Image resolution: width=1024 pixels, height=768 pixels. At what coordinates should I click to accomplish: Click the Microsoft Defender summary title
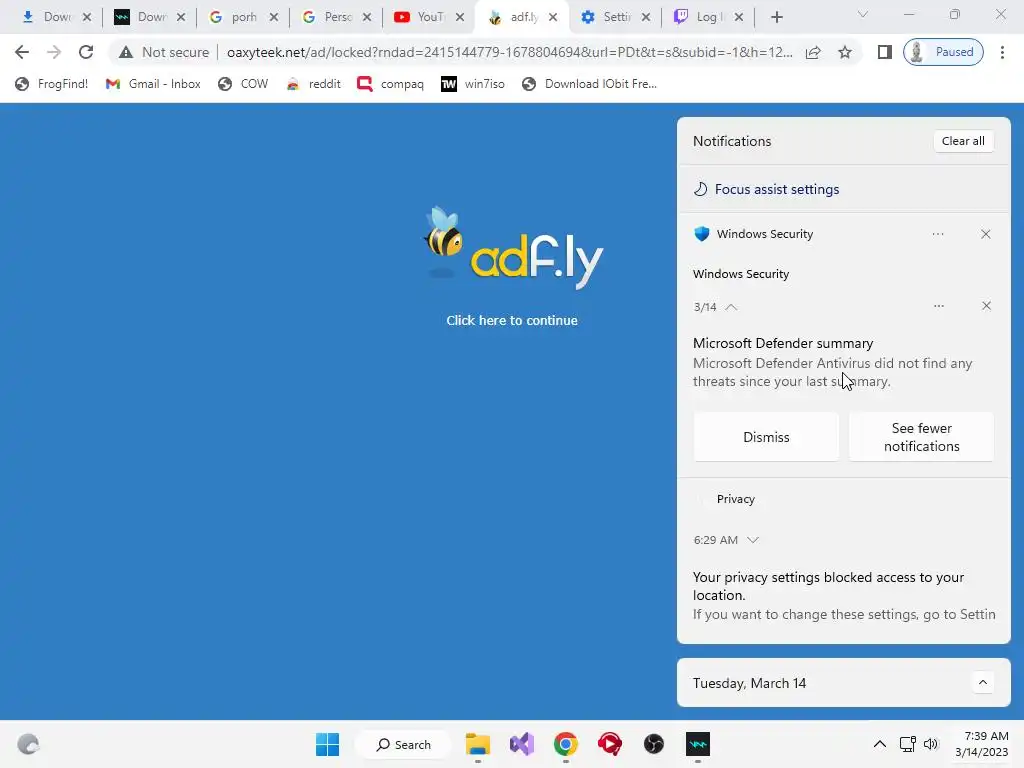(783, 344)
